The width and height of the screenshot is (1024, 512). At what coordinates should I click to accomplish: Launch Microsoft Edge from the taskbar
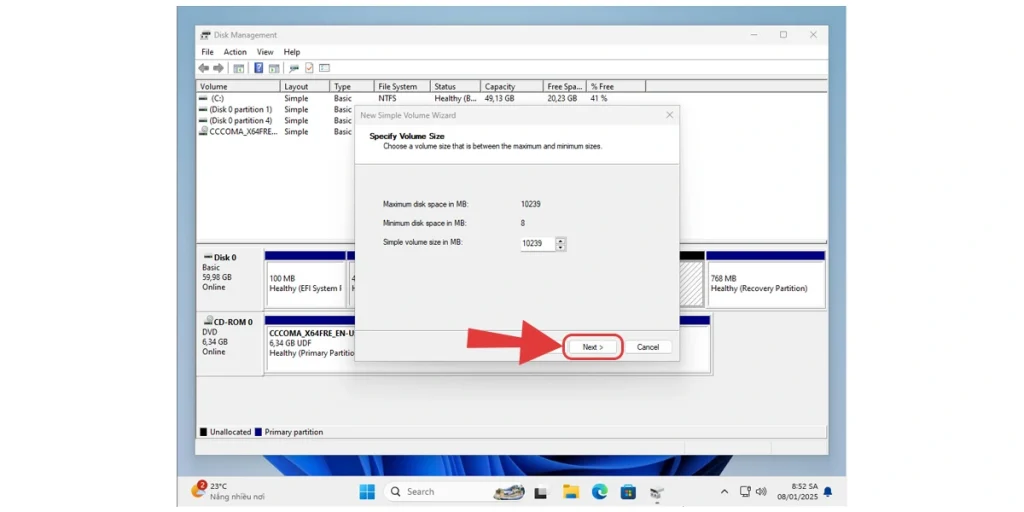(599, 491)
